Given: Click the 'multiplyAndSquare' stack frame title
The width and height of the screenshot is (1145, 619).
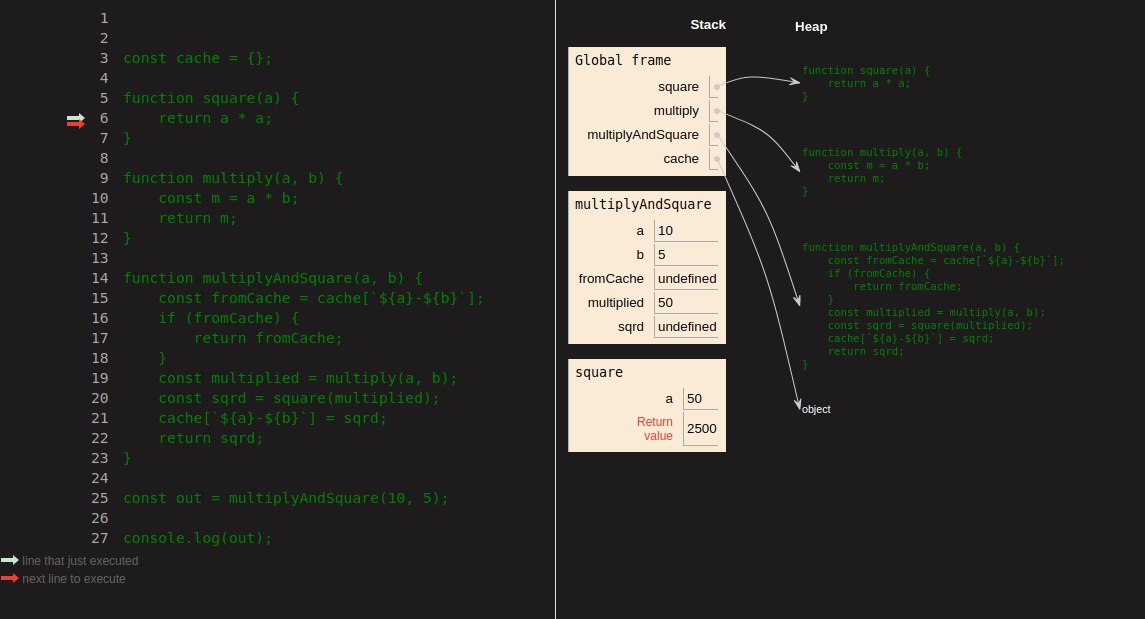Looking at the screenshot, I should click(x=643, y=204).
